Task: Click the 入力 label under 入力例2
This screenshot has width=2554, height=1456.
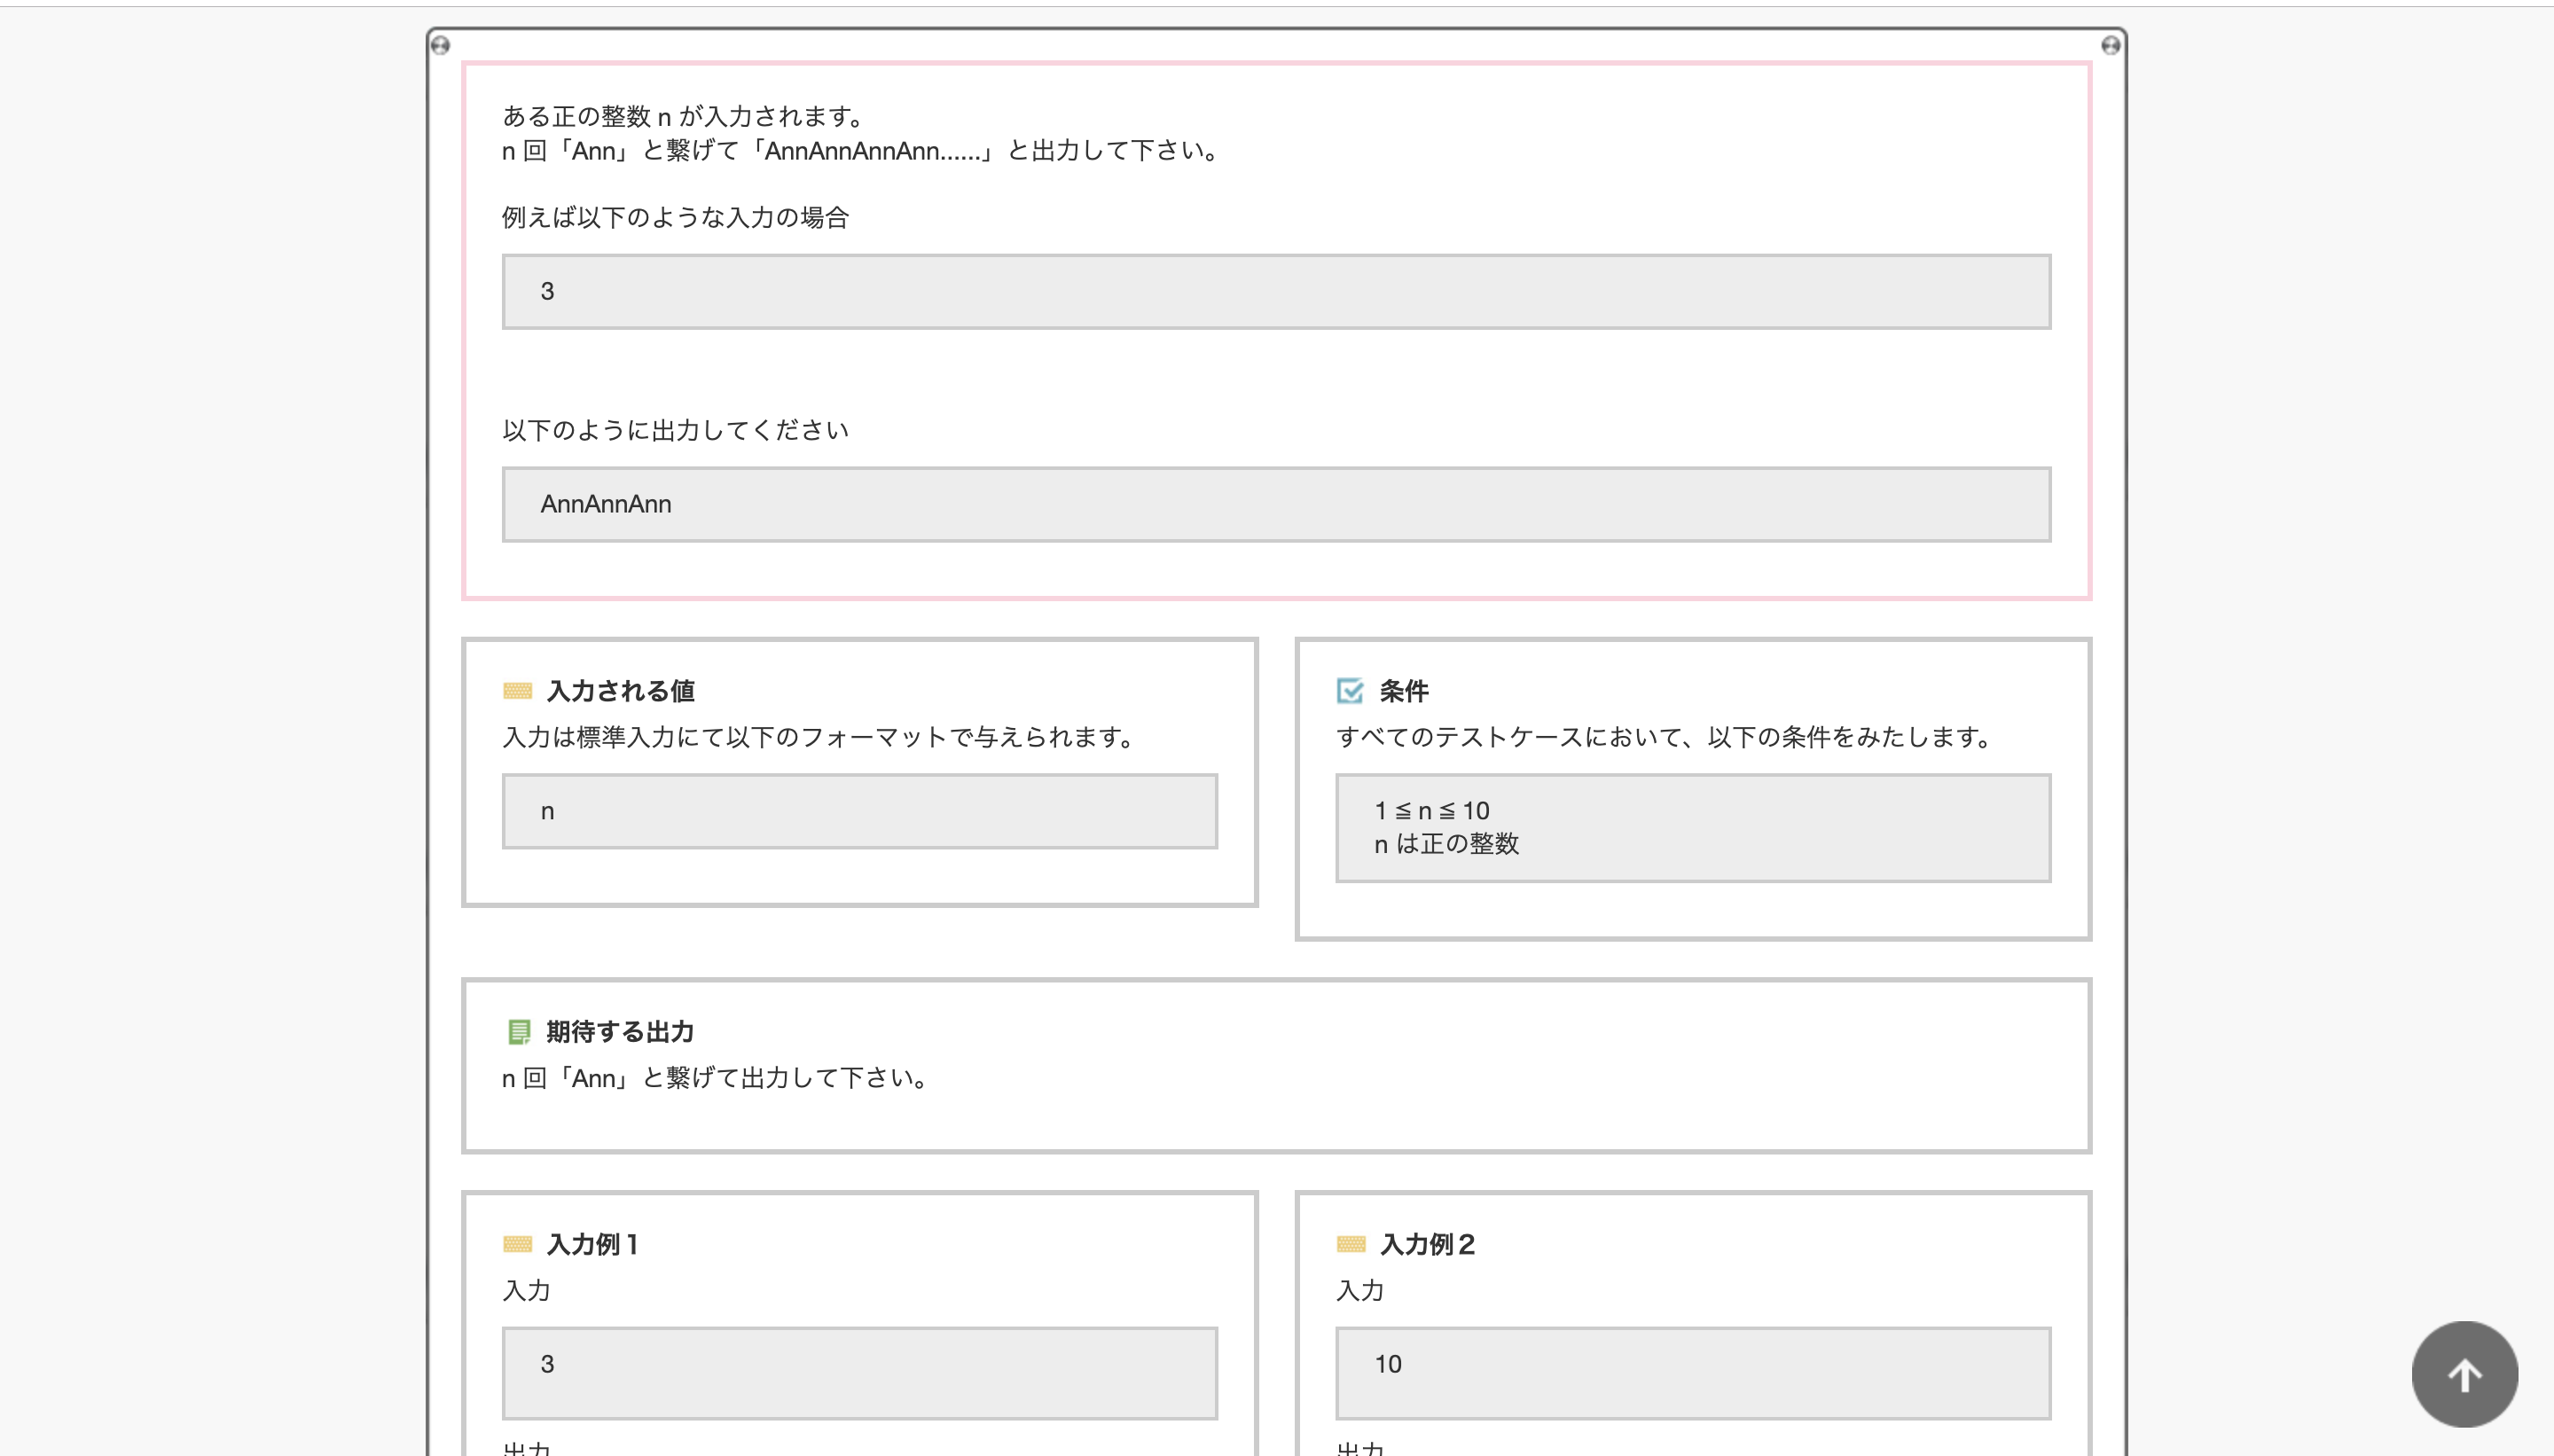Action: [x=1360, y=1291]
